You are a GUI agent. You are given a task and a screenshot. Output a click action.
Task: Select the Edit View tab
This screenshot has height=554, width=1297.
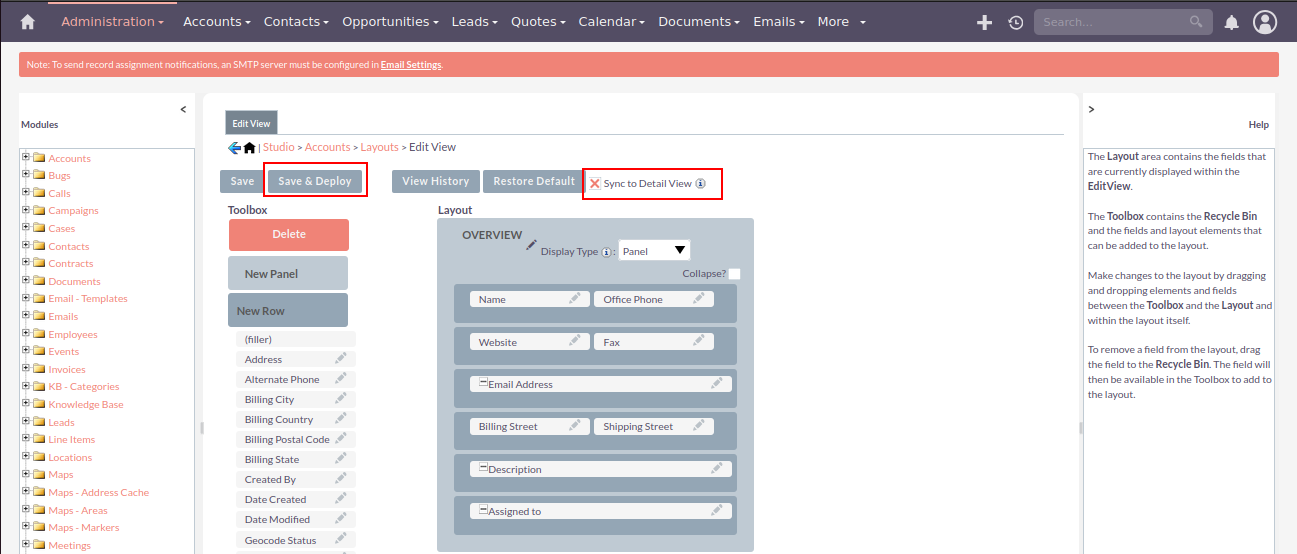[251, 124]
